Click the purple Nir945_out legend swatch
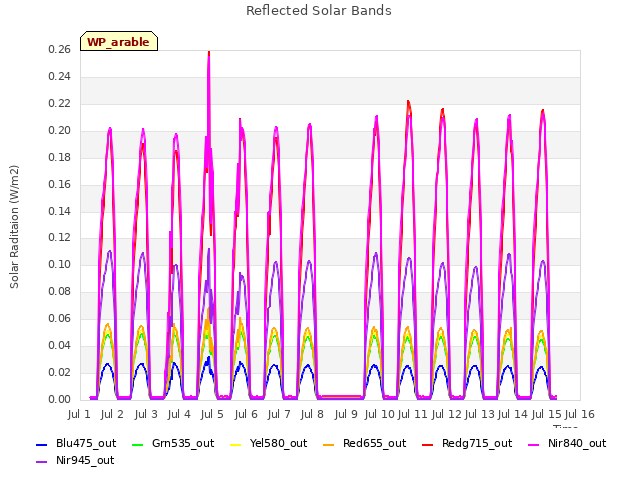The width and height of the screenshot is (640, 480). (x=42, y=462)
